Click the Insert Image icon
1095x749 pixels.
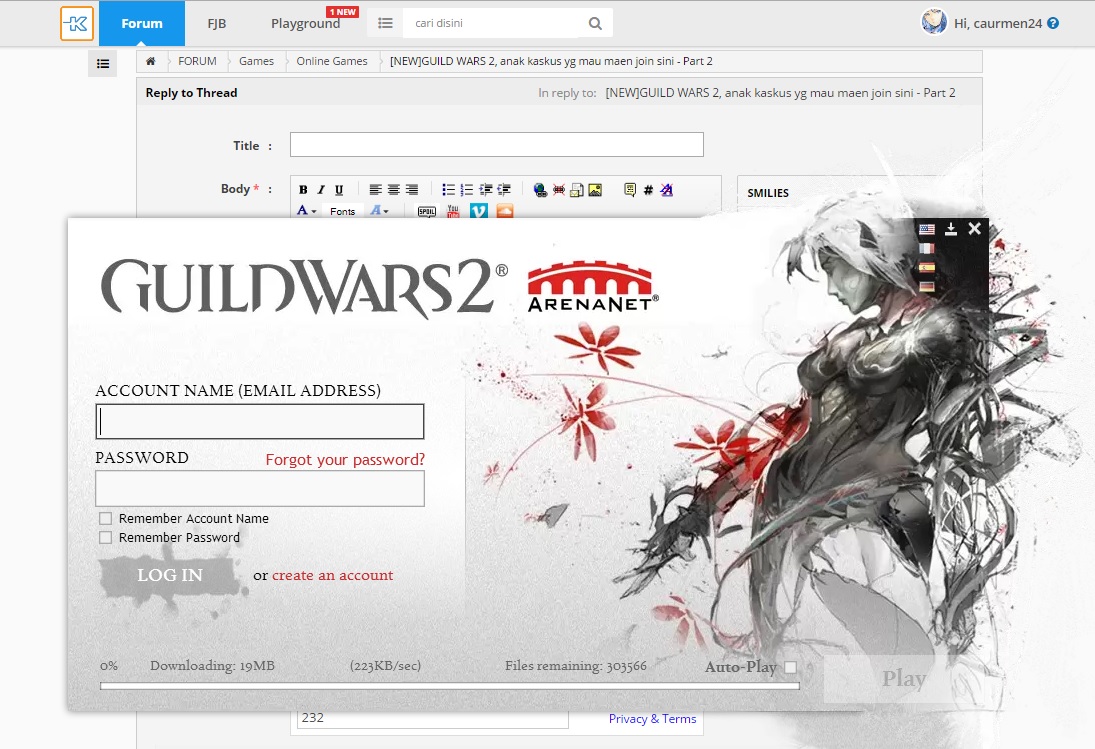595,190
